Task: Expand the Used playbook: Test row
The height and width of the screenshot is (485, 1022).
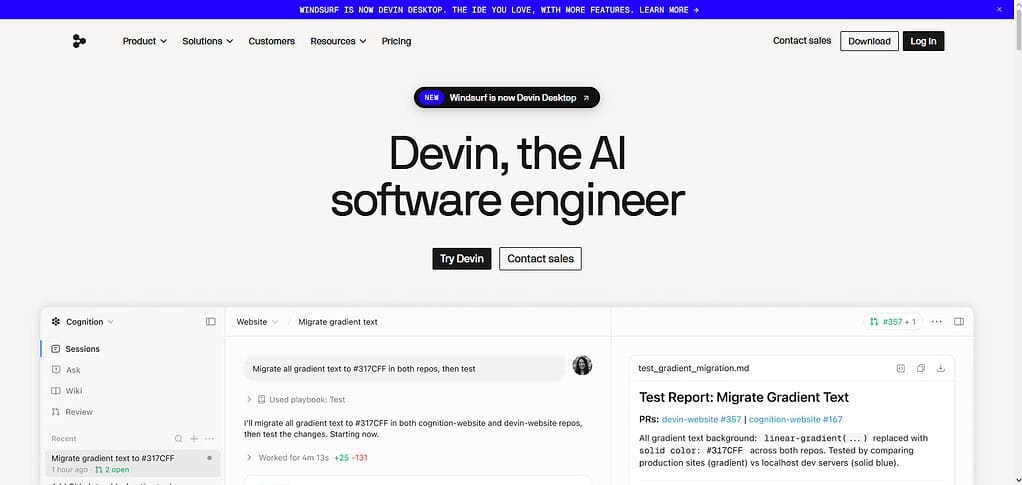Action: pyautogui.click(x=295, y=400)
